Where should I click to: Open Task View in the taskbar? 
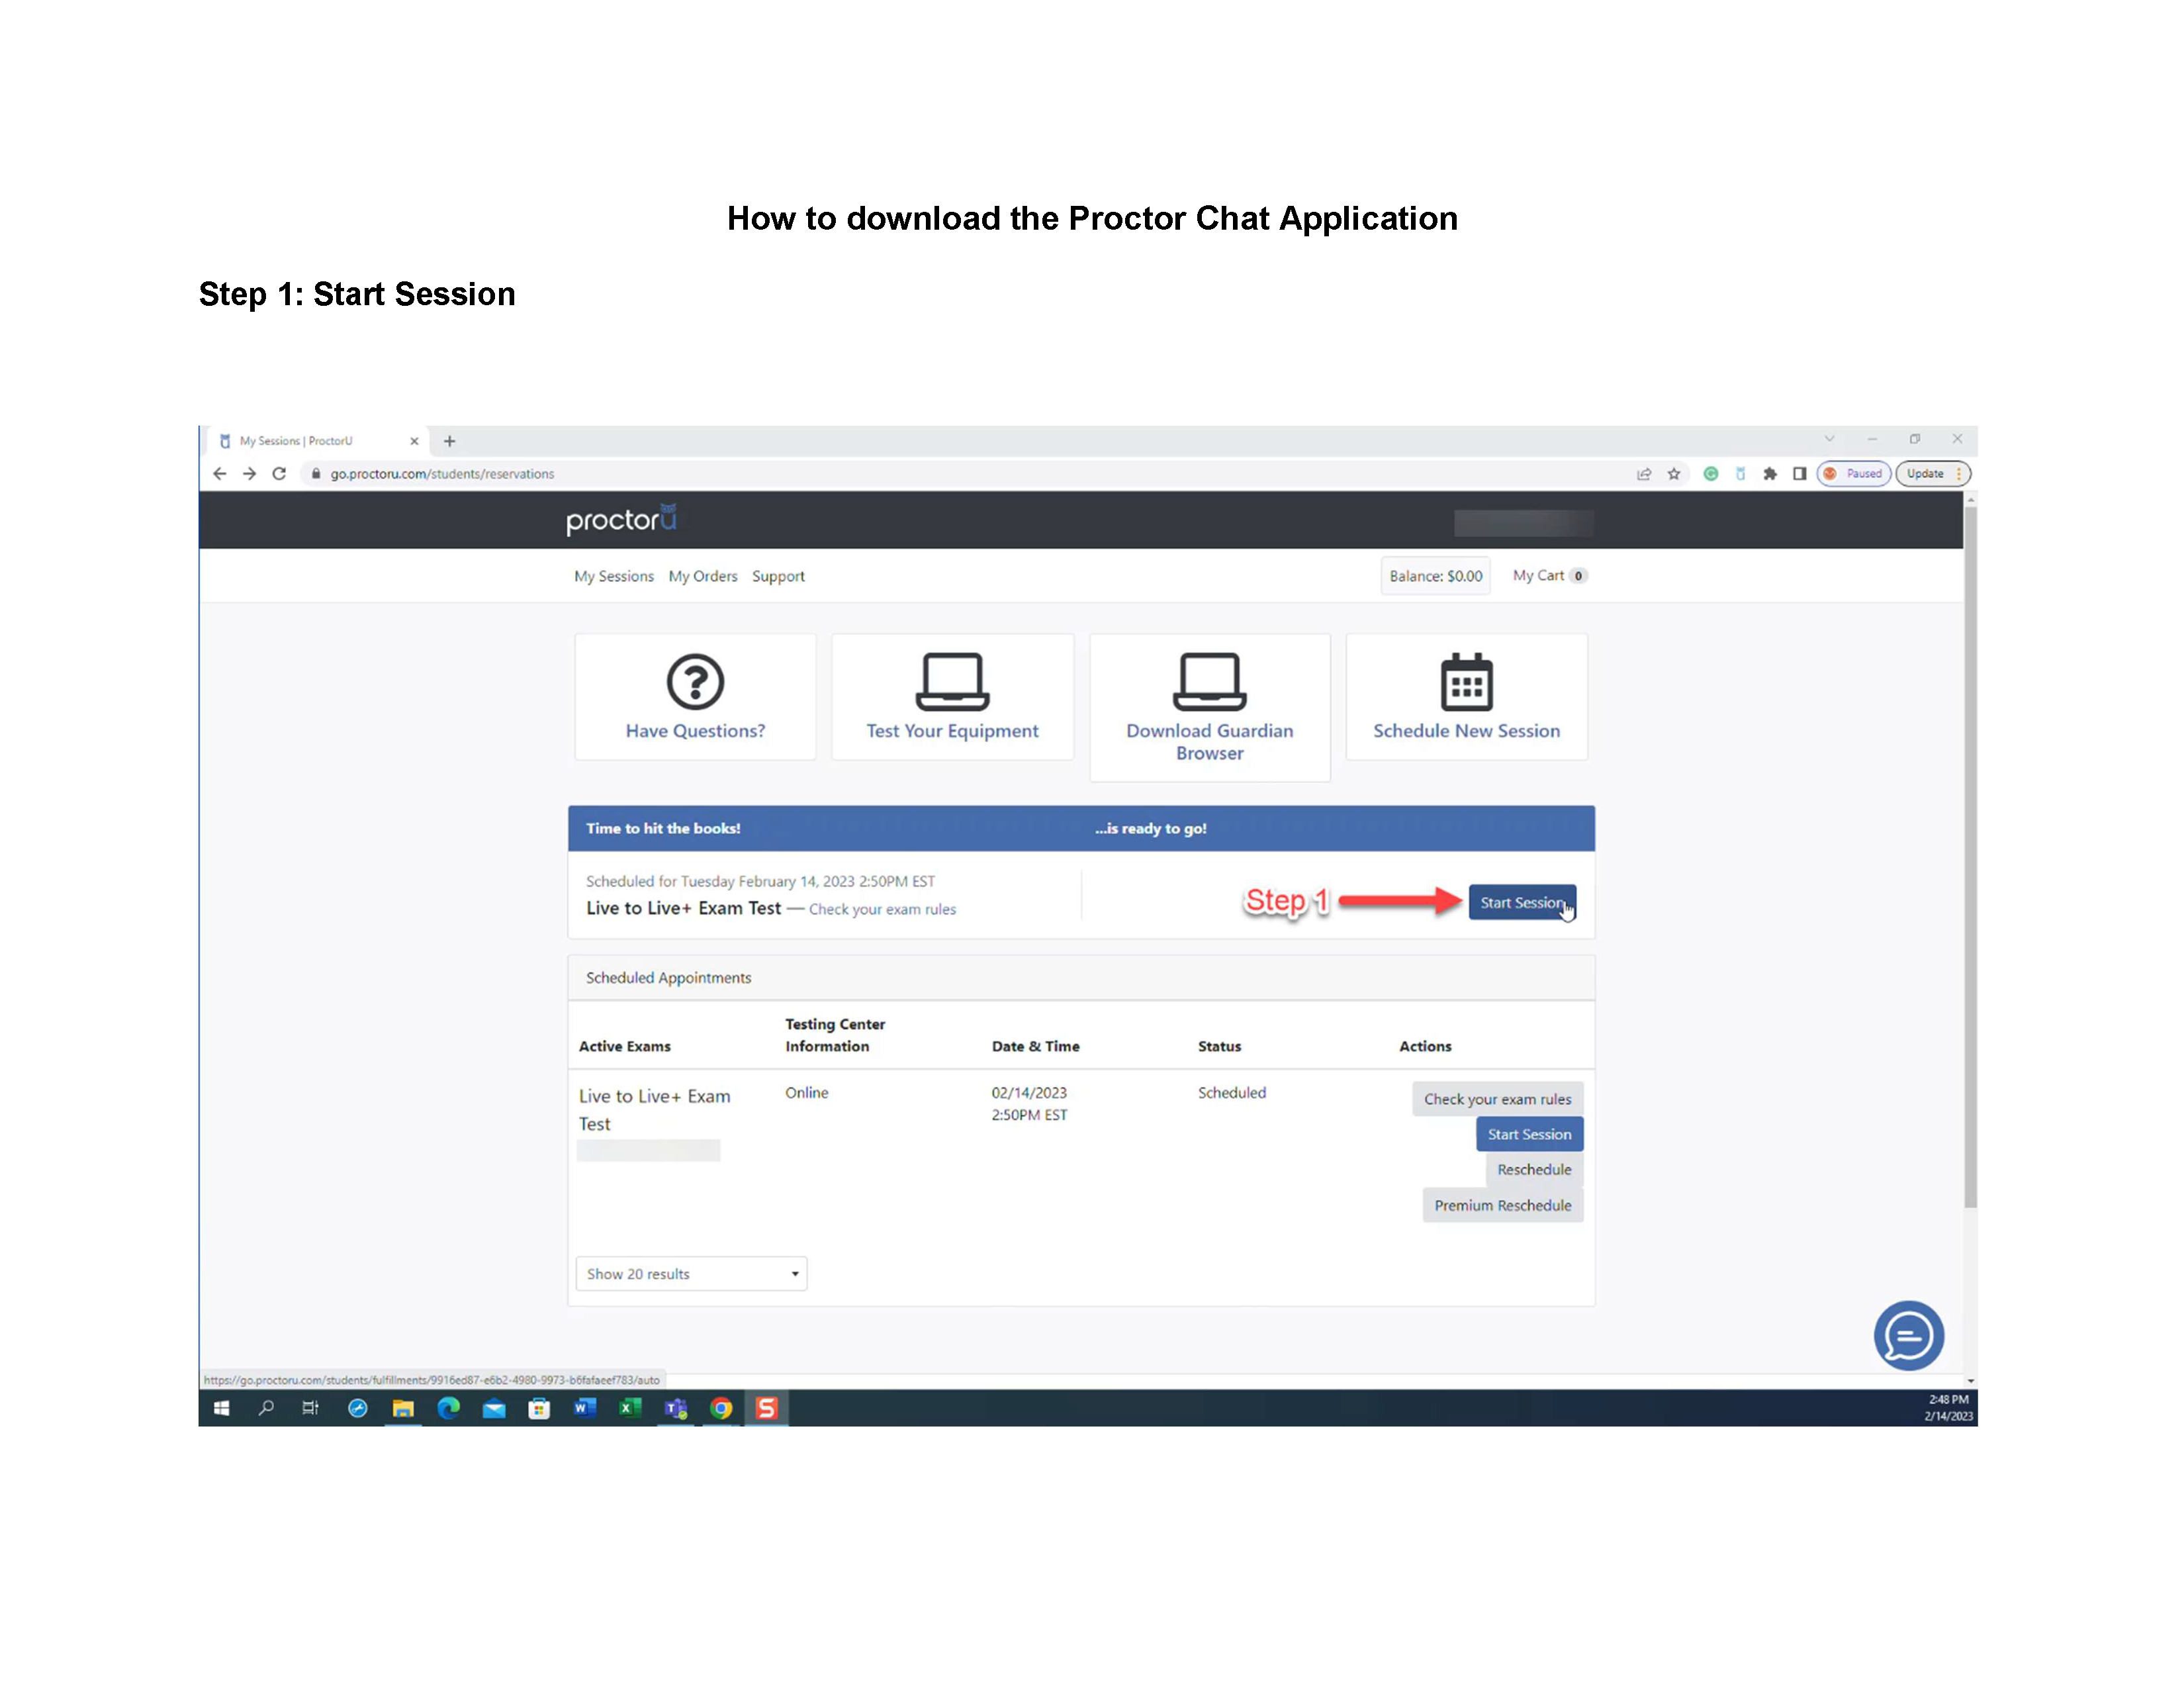[310, 1408]
